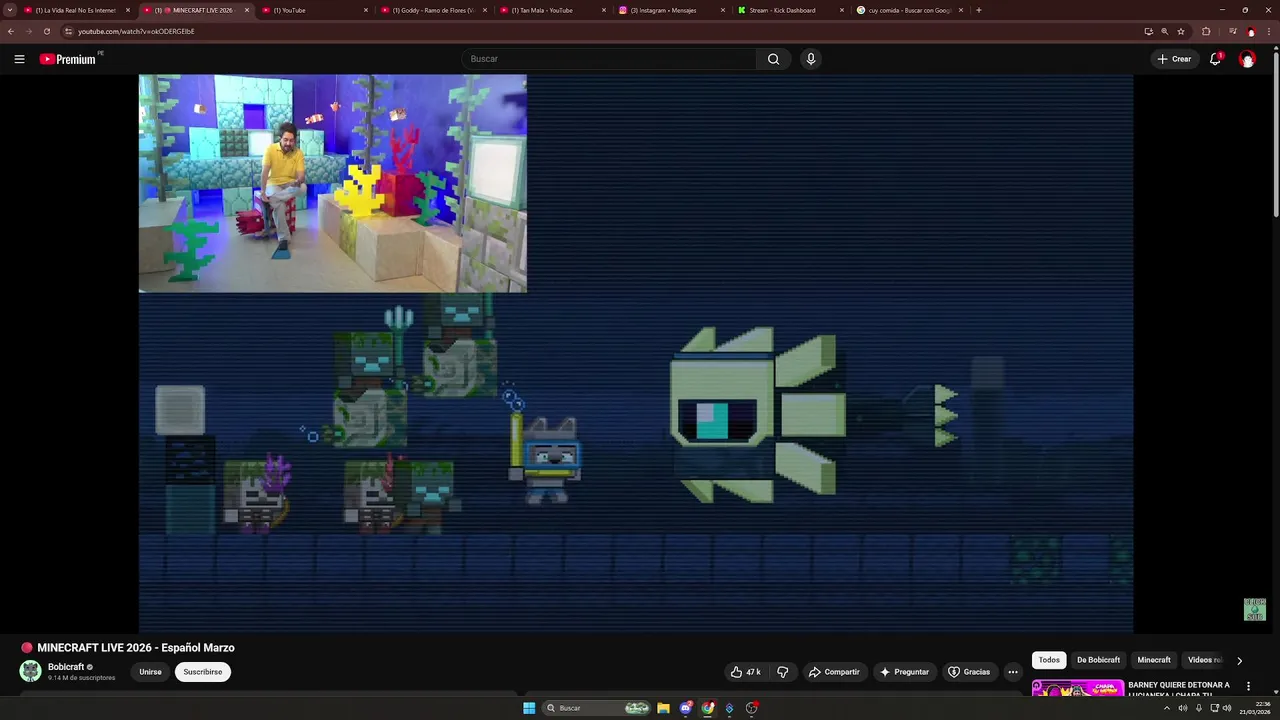1280x720 pixels.
Task: Open browser extensions puzzle icon
Action: [x=1206, y=31]
